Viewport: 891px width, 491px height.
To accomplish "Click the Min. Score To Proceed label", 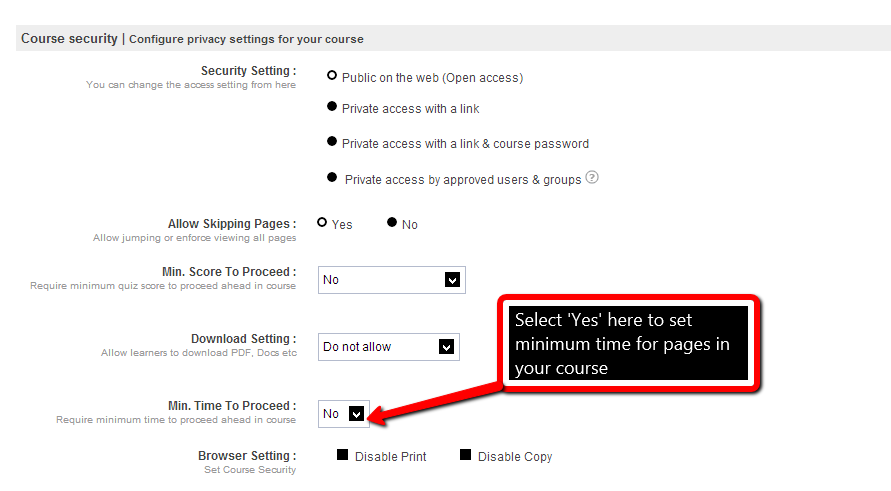I will pyautogui.click(x=228, y=272).
